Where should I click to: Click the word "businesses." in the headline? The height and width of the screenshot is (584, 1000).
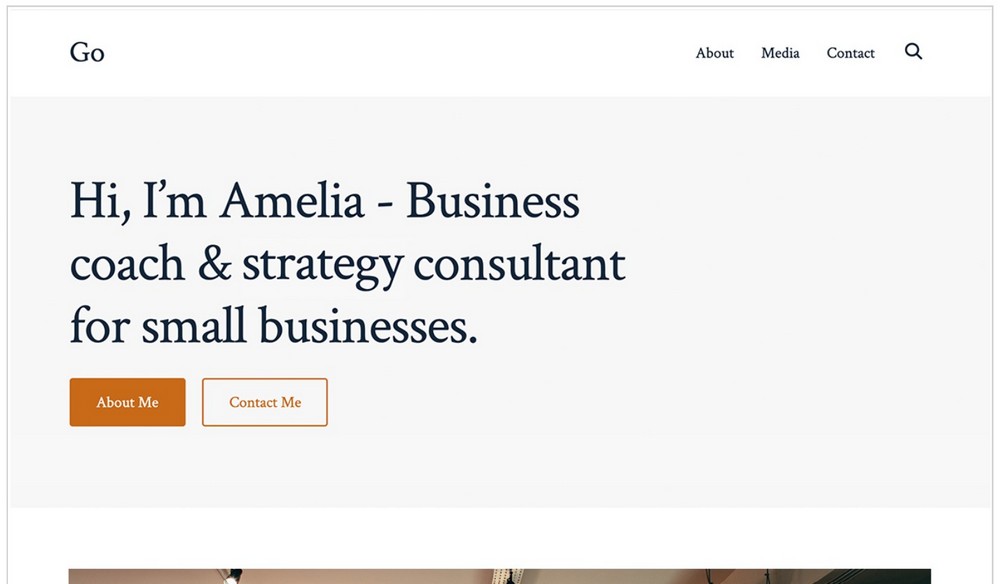pos(368,327)
